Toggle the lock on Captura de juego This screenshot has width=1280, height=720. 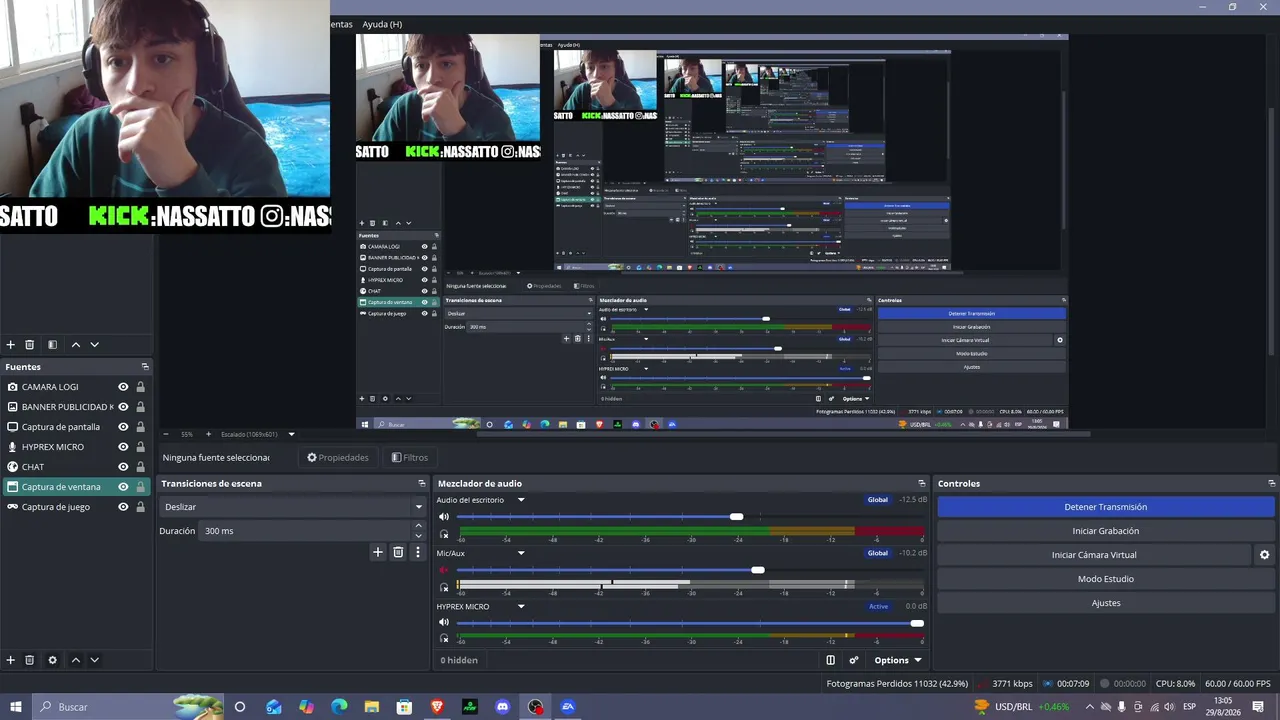click(x=140, y=507)
